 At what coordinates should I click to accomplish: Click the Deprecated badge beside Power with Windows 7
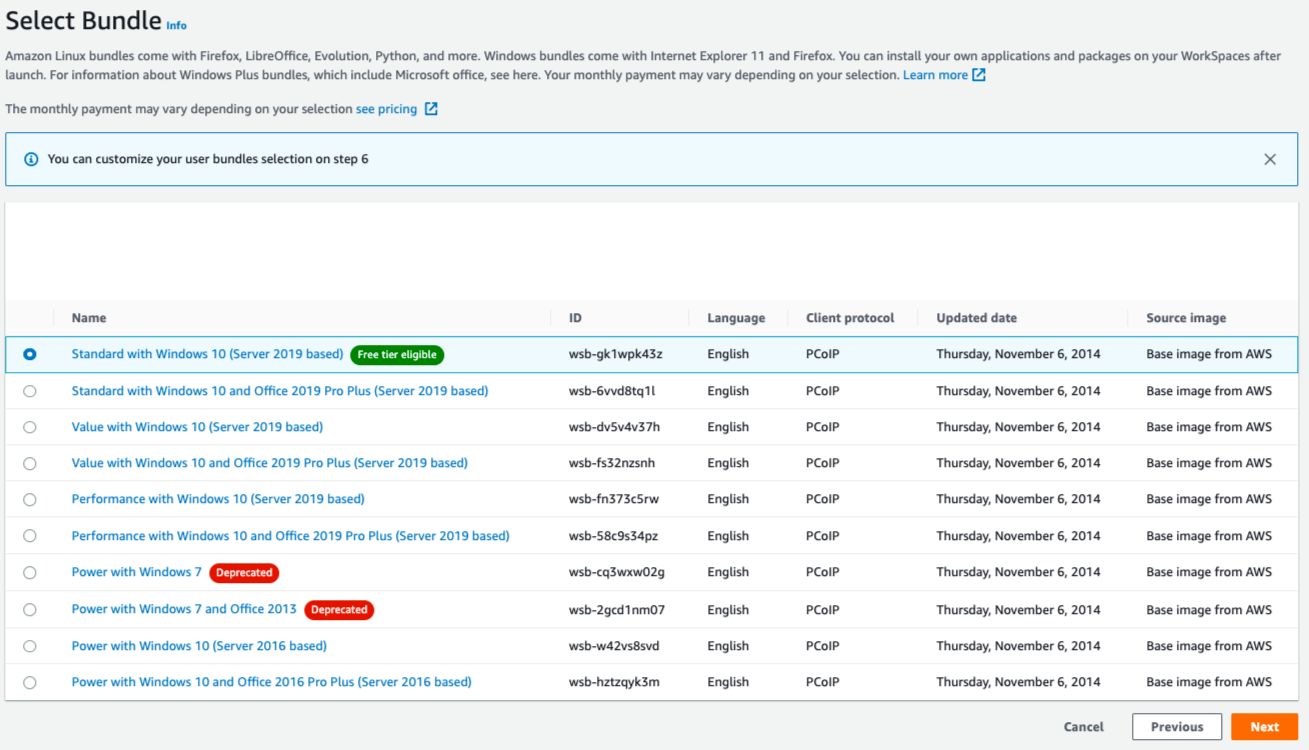point(244,573)
